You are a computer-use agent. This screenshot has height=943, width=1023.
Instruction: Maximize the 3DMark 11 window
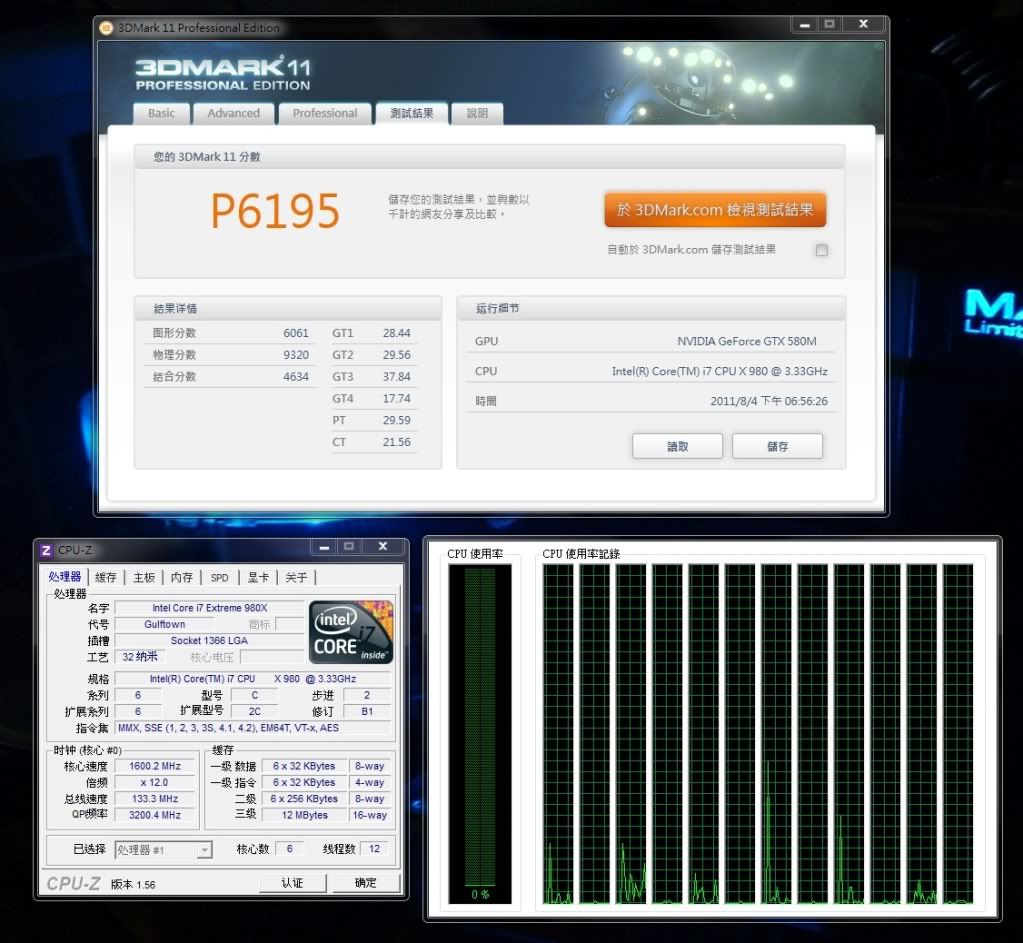pos(829,24)
